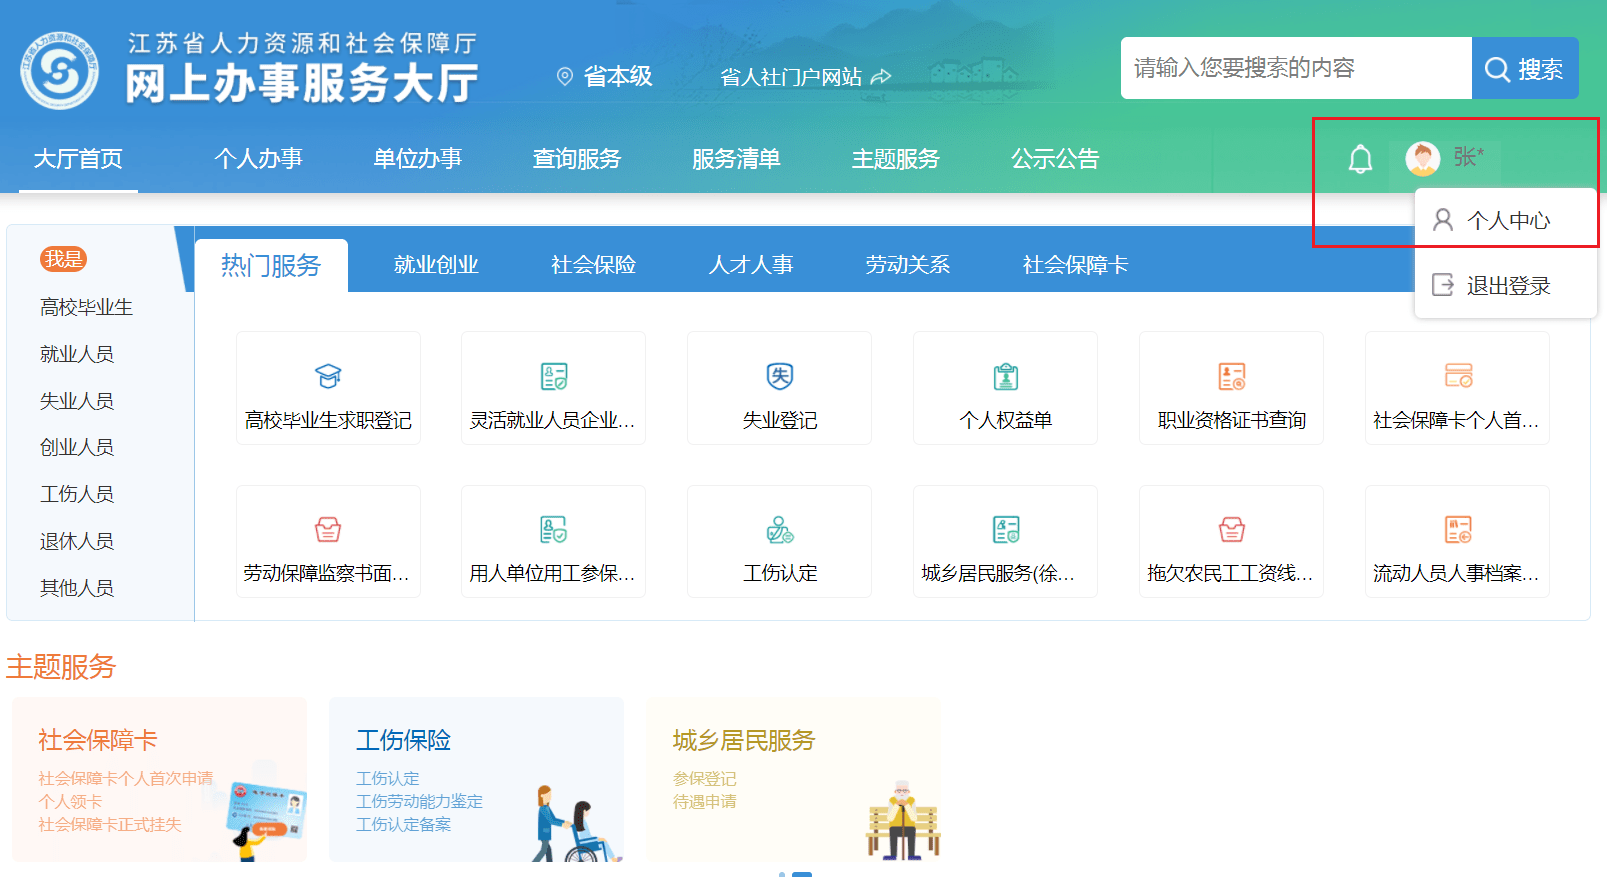Screen dimensions: 1607x877
Task: Open 职业资格证书查询 service icon
Action: point(1231,377)
